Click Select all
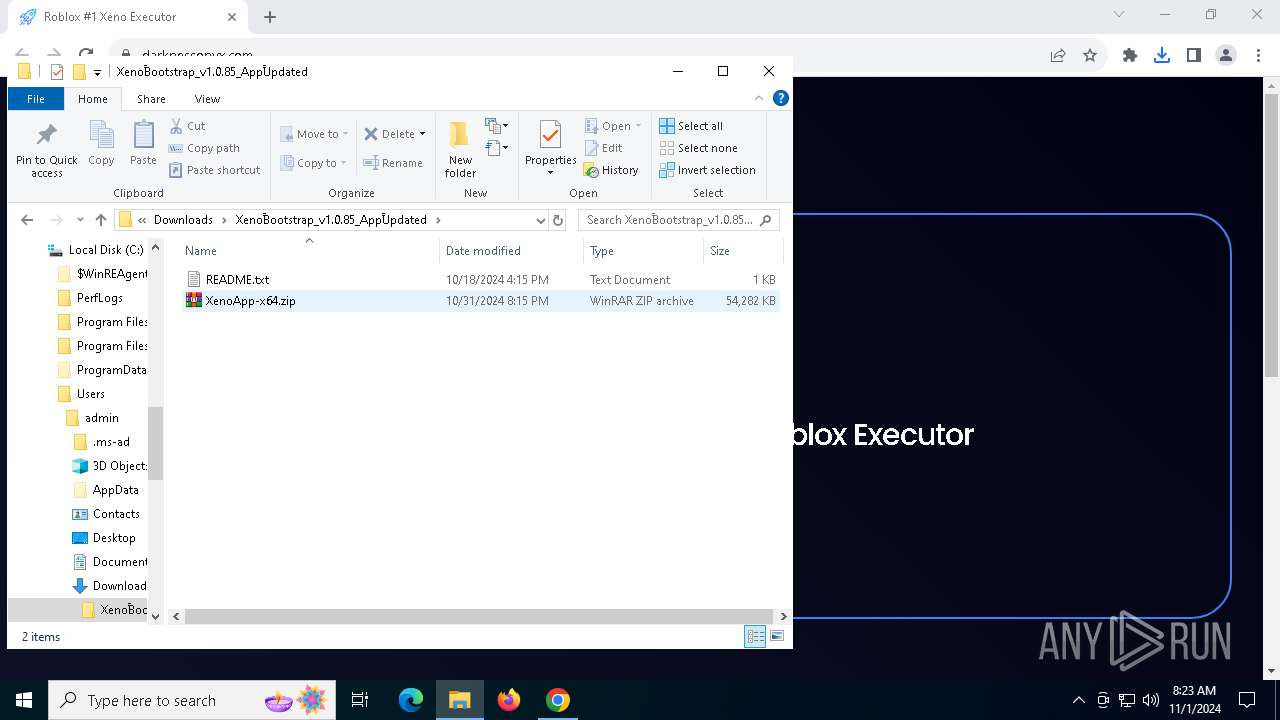1280x720 pixels. pos(691,126)
